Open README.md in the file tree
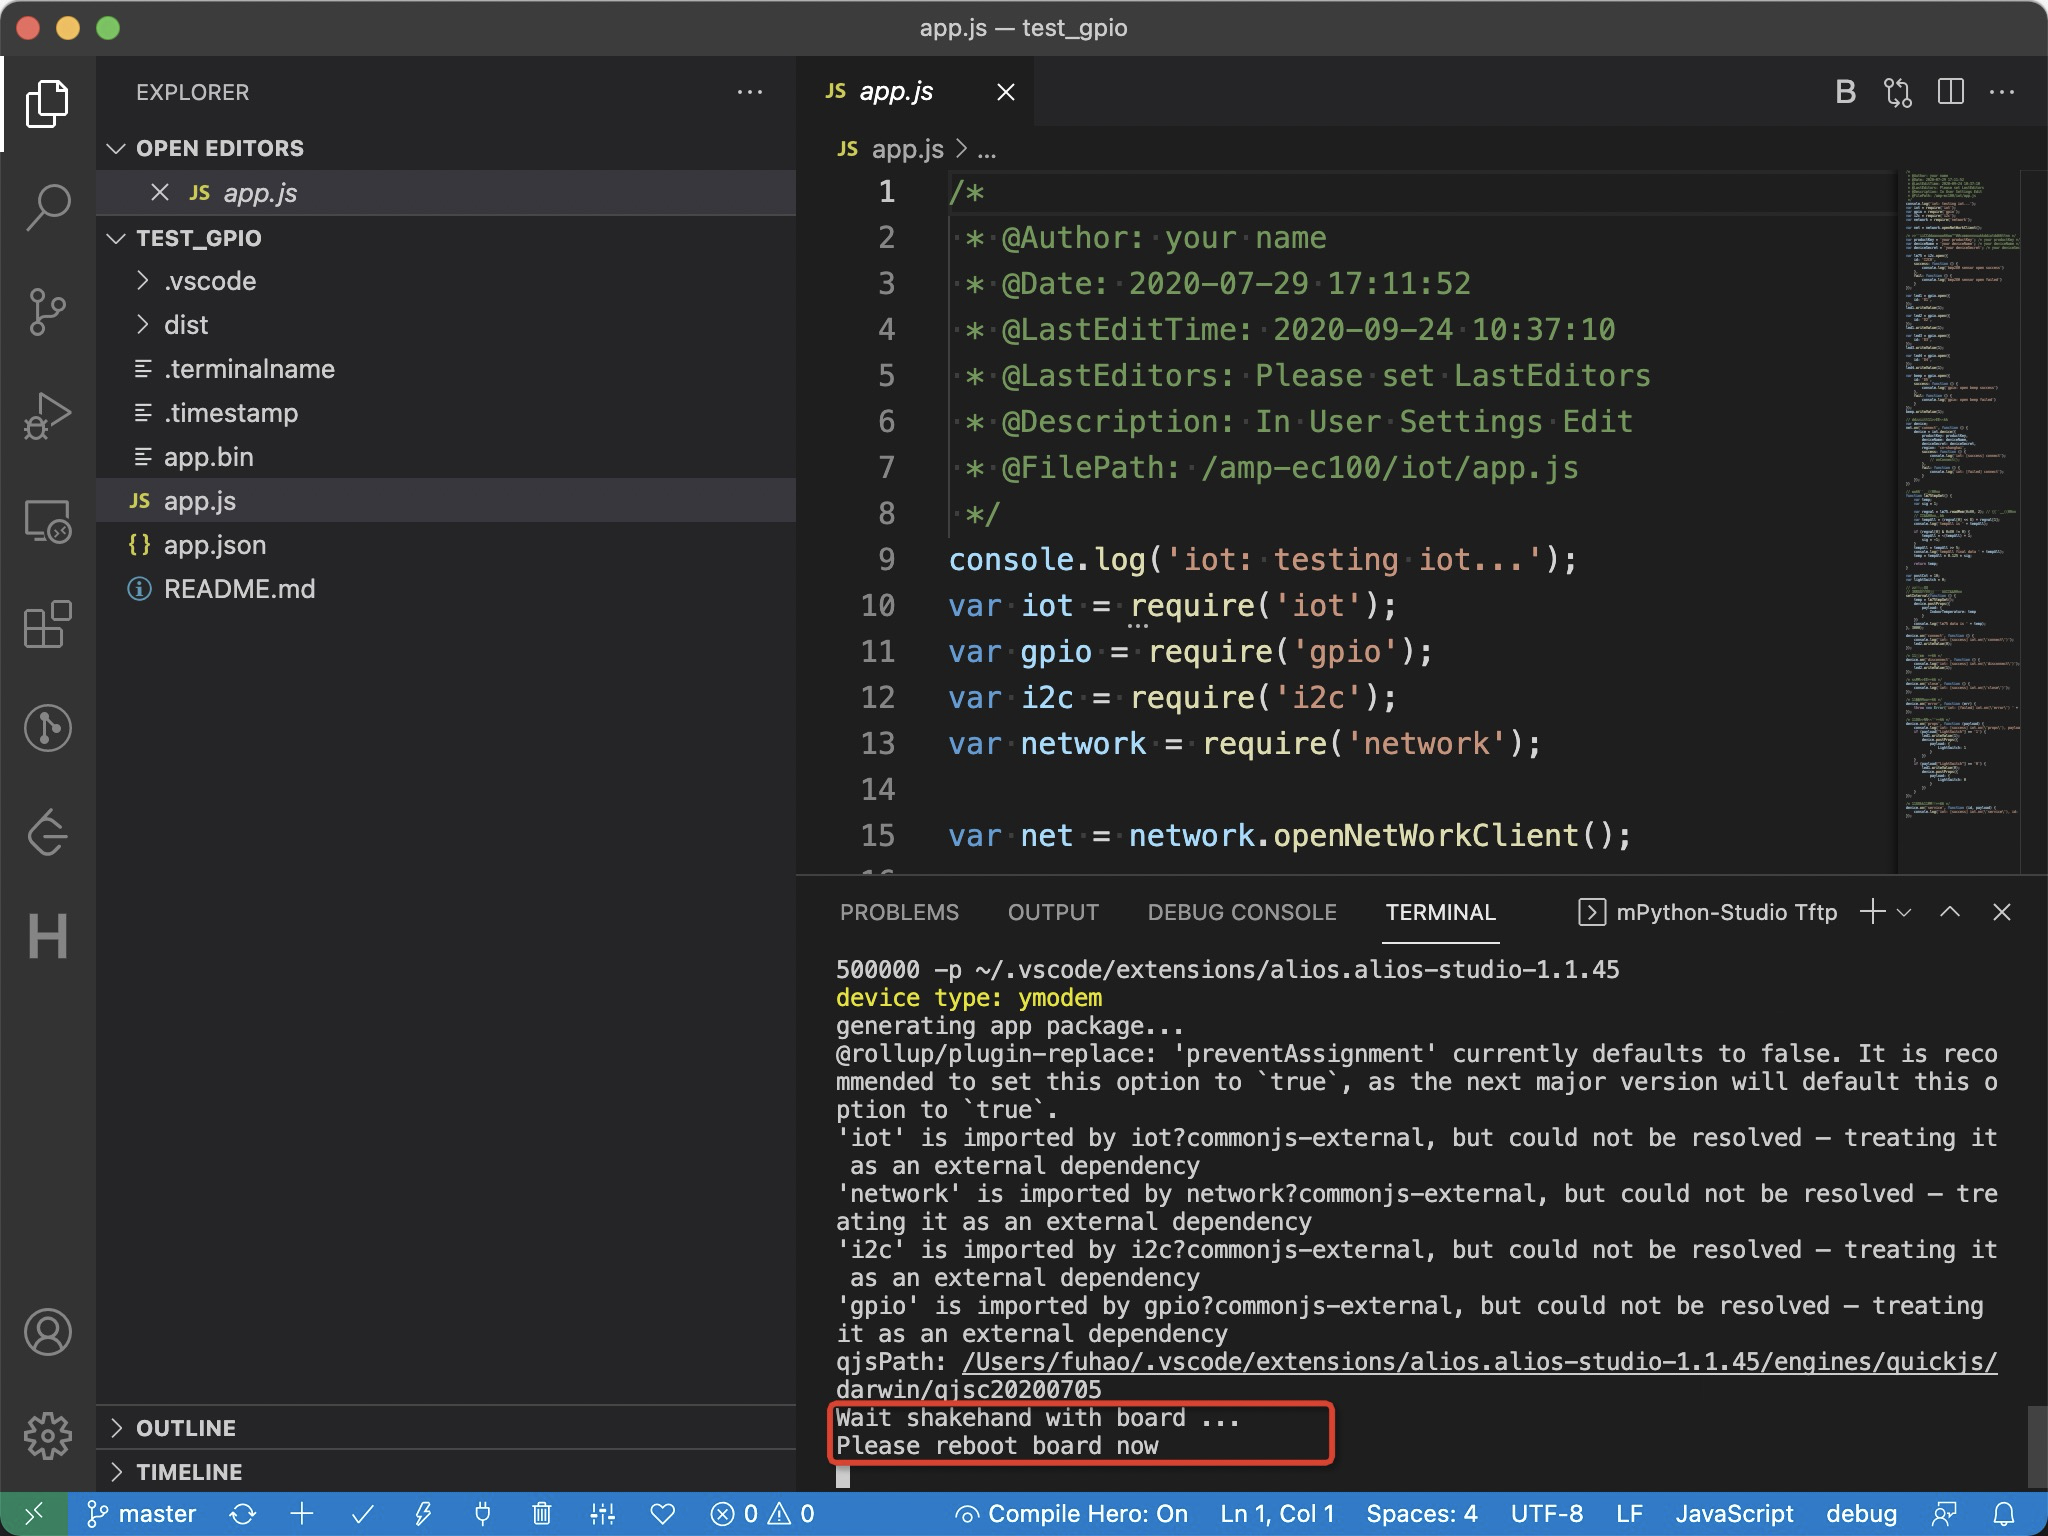 tap(446, 589)
